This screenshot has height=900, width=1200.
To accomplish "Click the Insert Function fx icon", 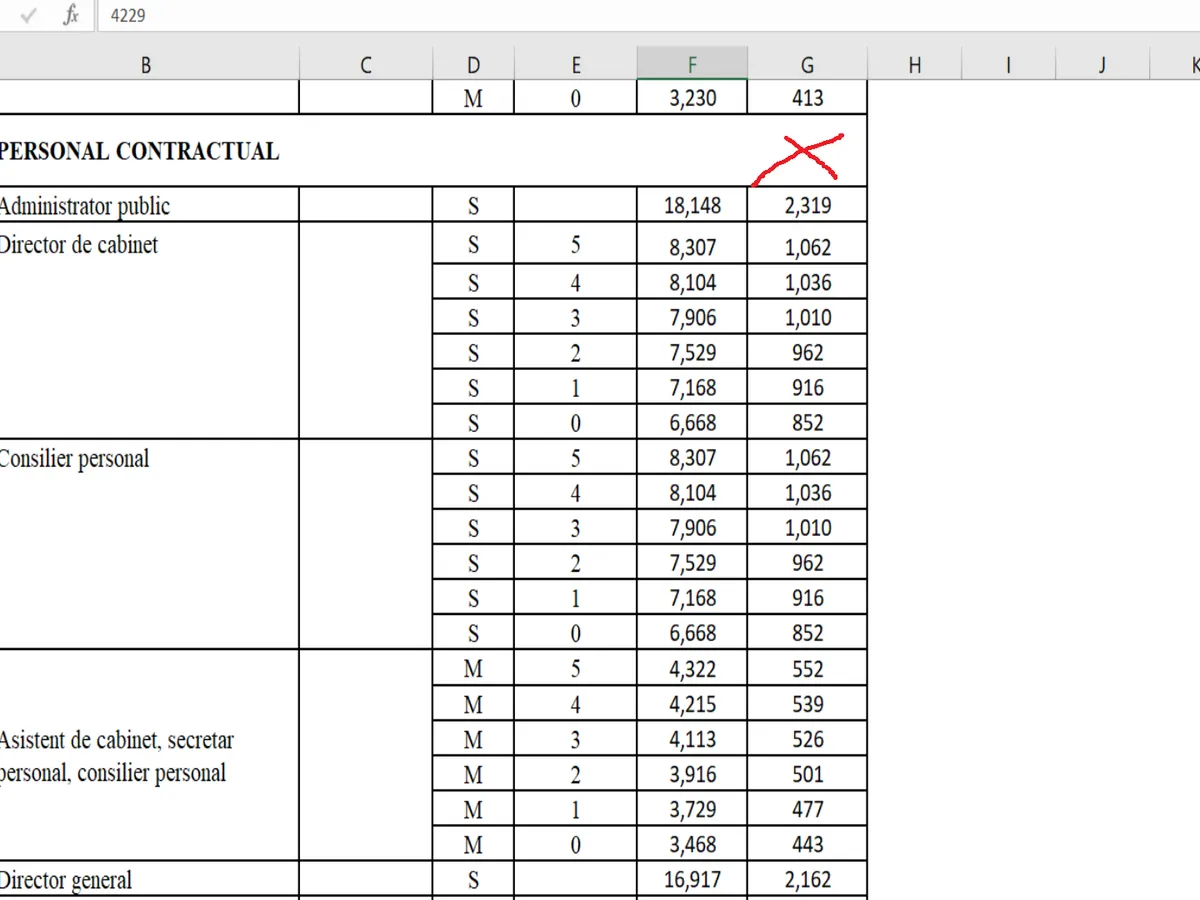I will point(71,16).
